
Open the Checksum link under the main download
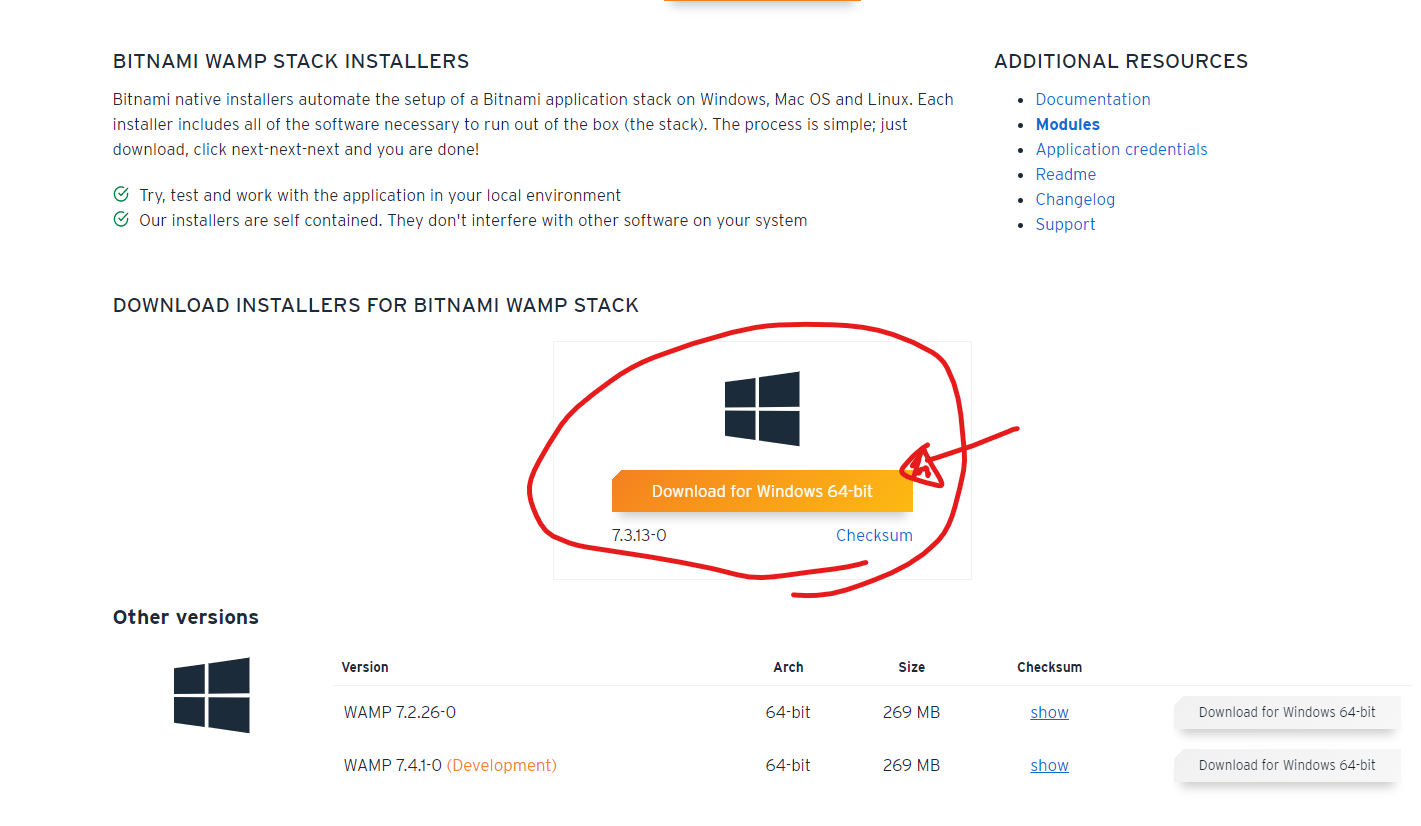pos(874,535)
